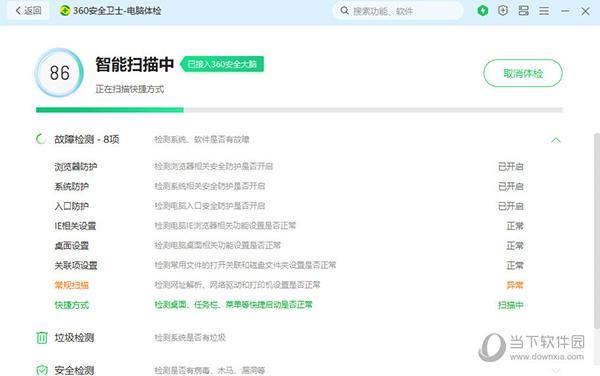Click the 已接入360安全大脑 badge
This screenshot has width=600, height=376.
click(222, 64)
